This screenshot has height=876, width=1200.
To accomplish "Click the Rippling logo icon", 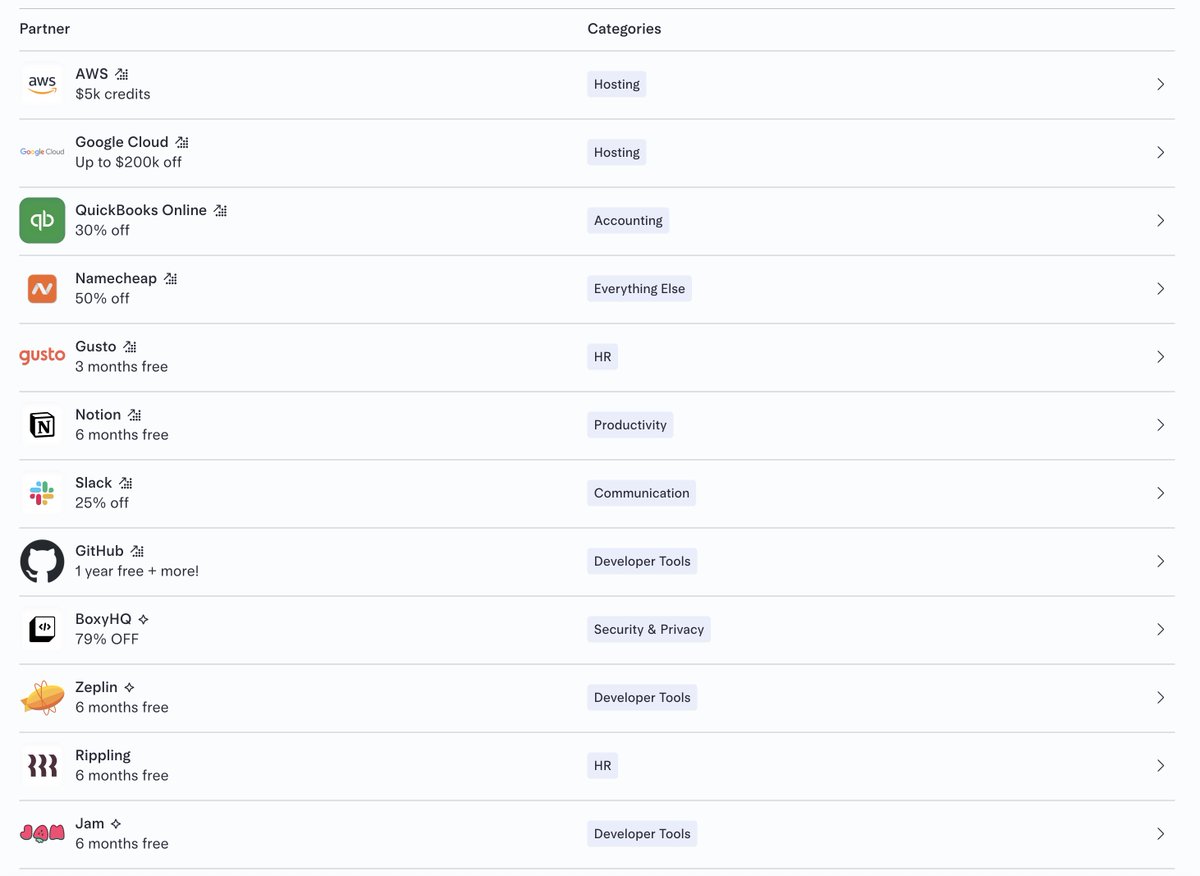I will [42, 765].
